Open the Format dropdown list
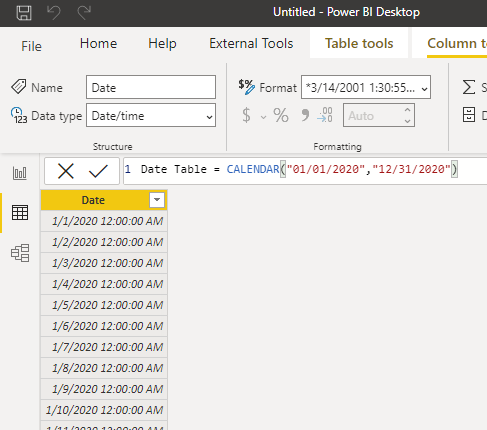 pyautogui.click(x=366, y=87)
